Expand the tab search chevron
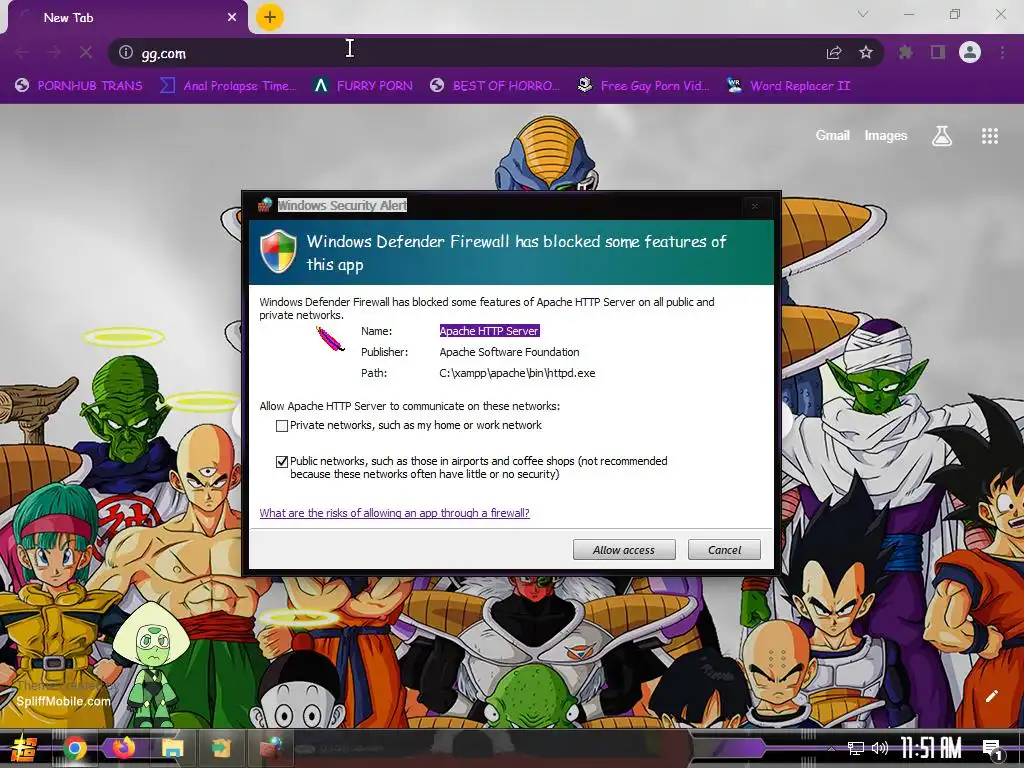Image resolution: width=1024 pixels, height=768 pixels. (863, 14)
